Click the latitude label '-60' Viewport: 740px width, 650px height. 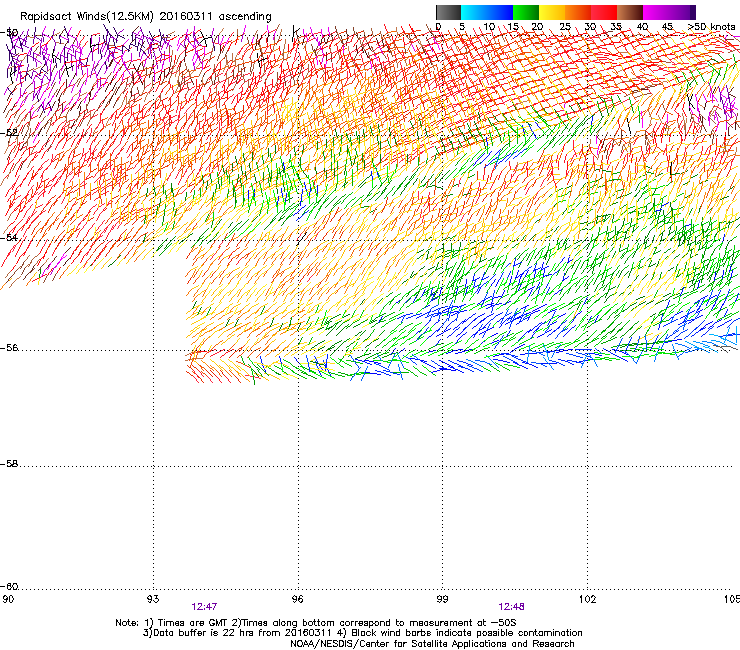point(9,587)
